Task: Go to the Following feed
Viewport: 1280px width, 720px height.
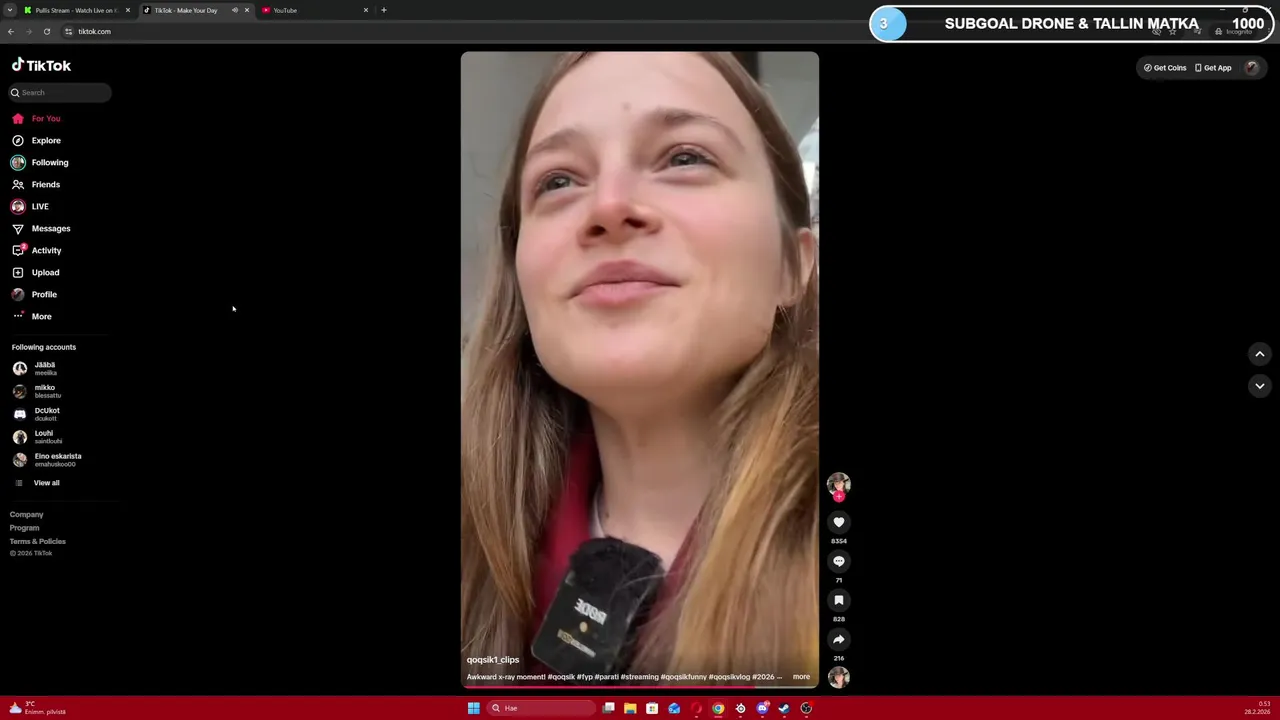Action: click(40, 162)
